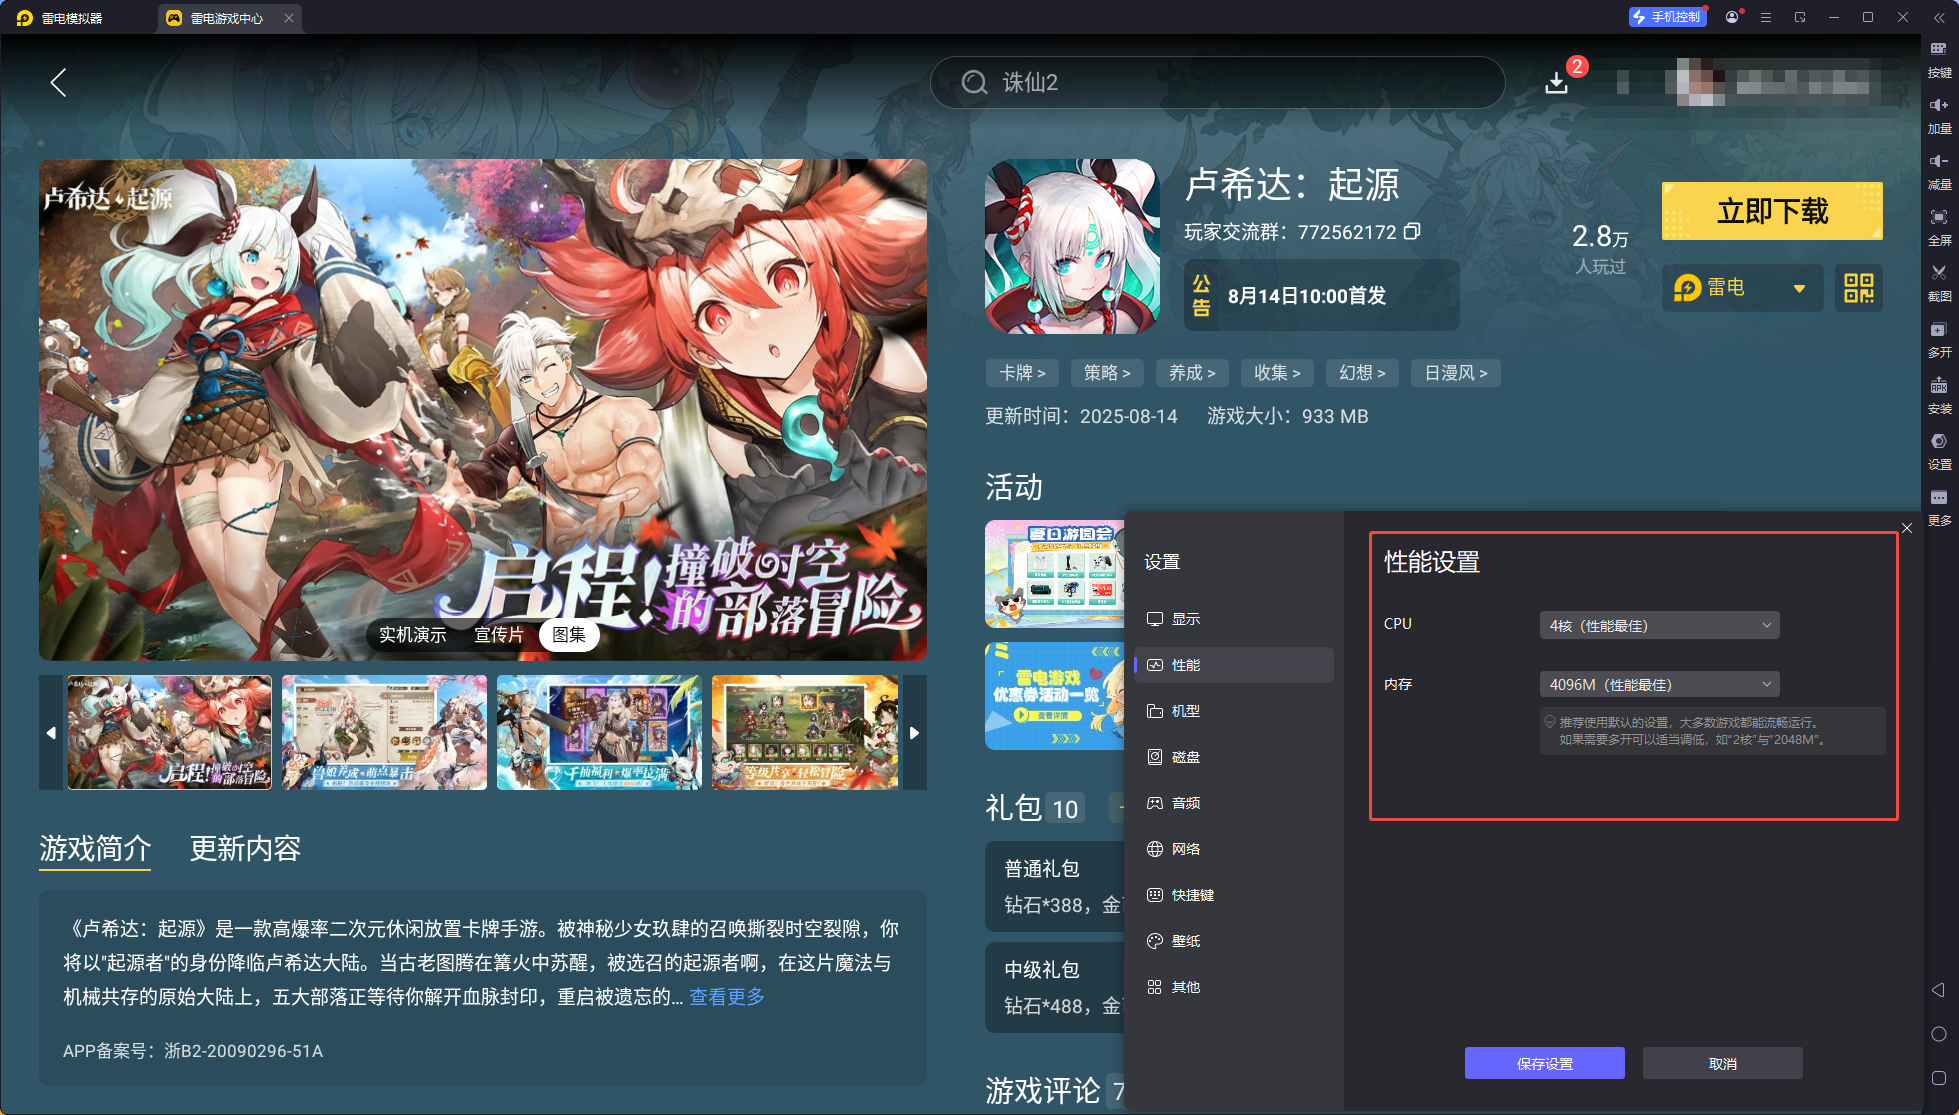The image size is (1959, 1115).
Task: Open the 优惠券活动 activity banner
Action: 1055,696
